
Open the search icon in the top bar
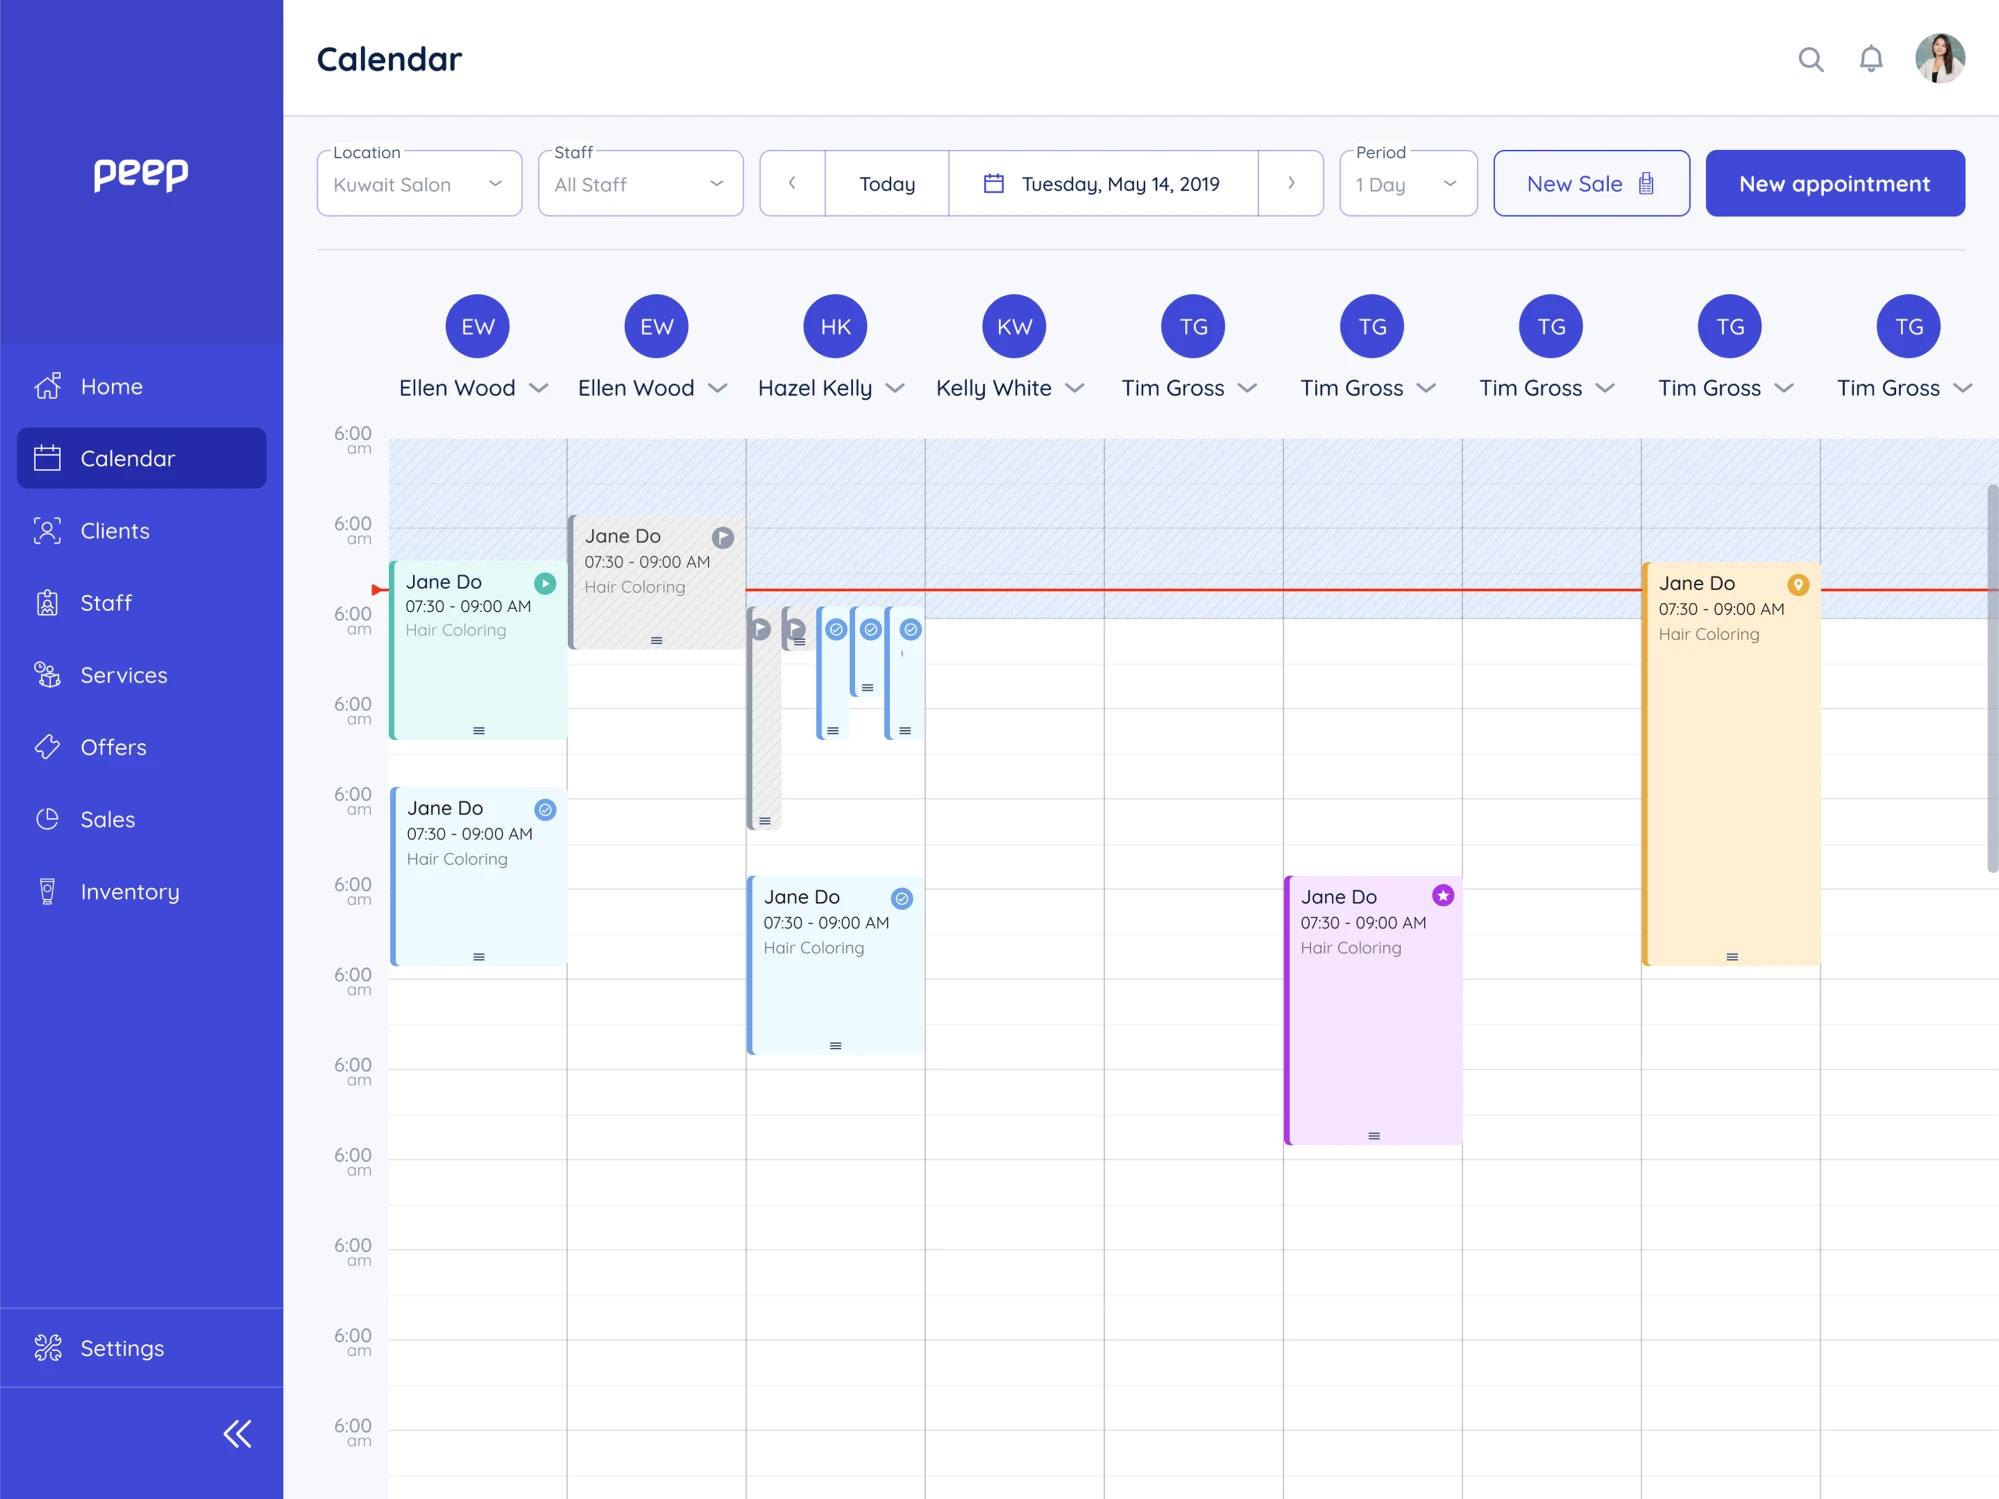pyautogui.click(x=1810, y=59)
